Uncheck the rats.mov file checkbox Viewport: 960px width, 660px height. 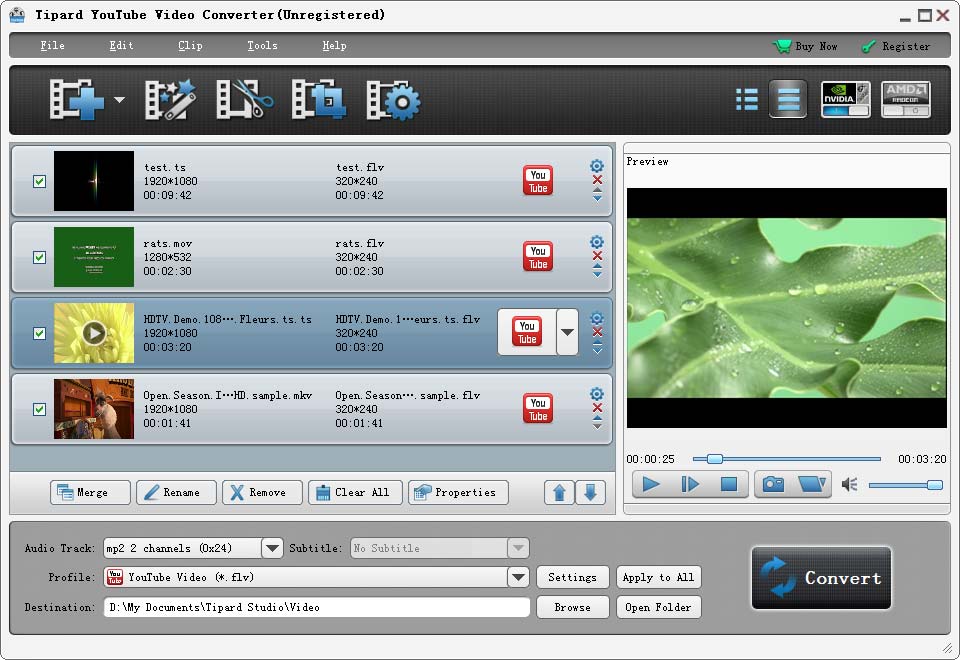[40, 257]
